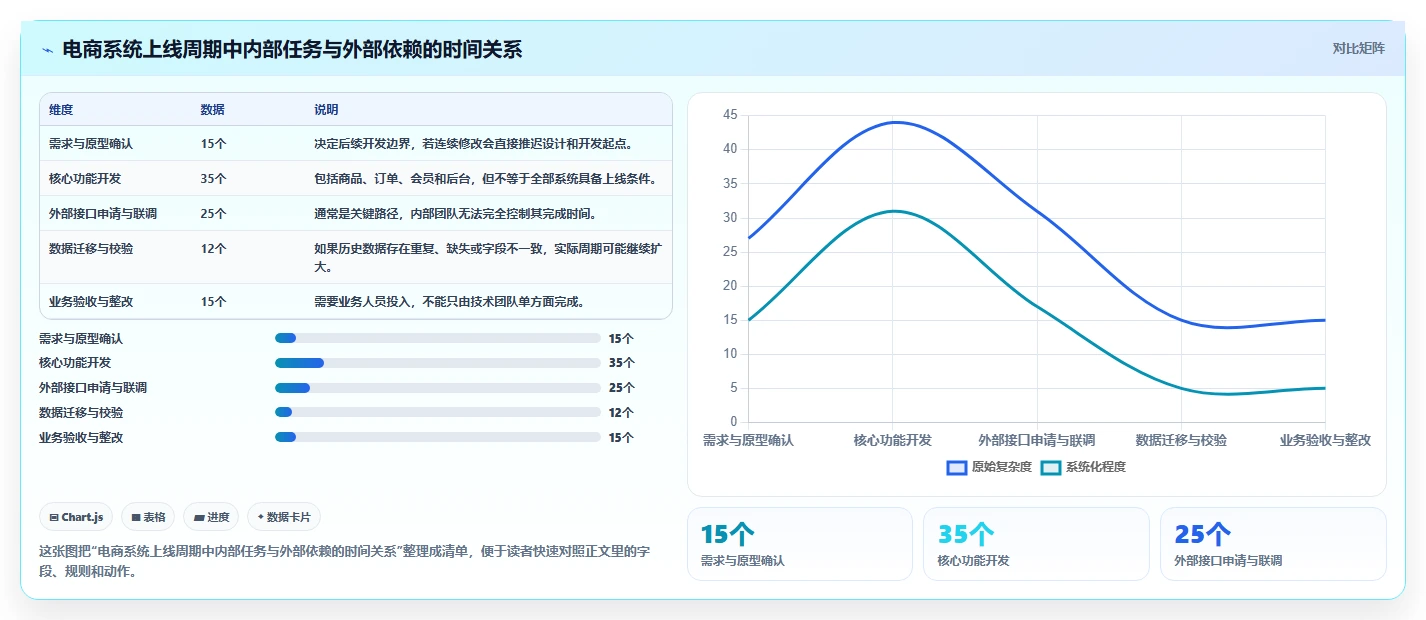Open the 25个 外部接口申请与联调 data card

(x=1273, y=543)
